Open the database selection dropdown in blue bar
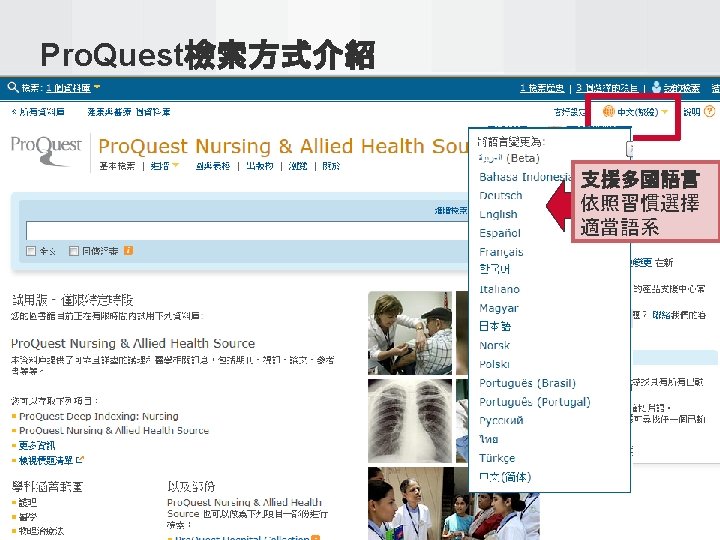 click(73, 87)
